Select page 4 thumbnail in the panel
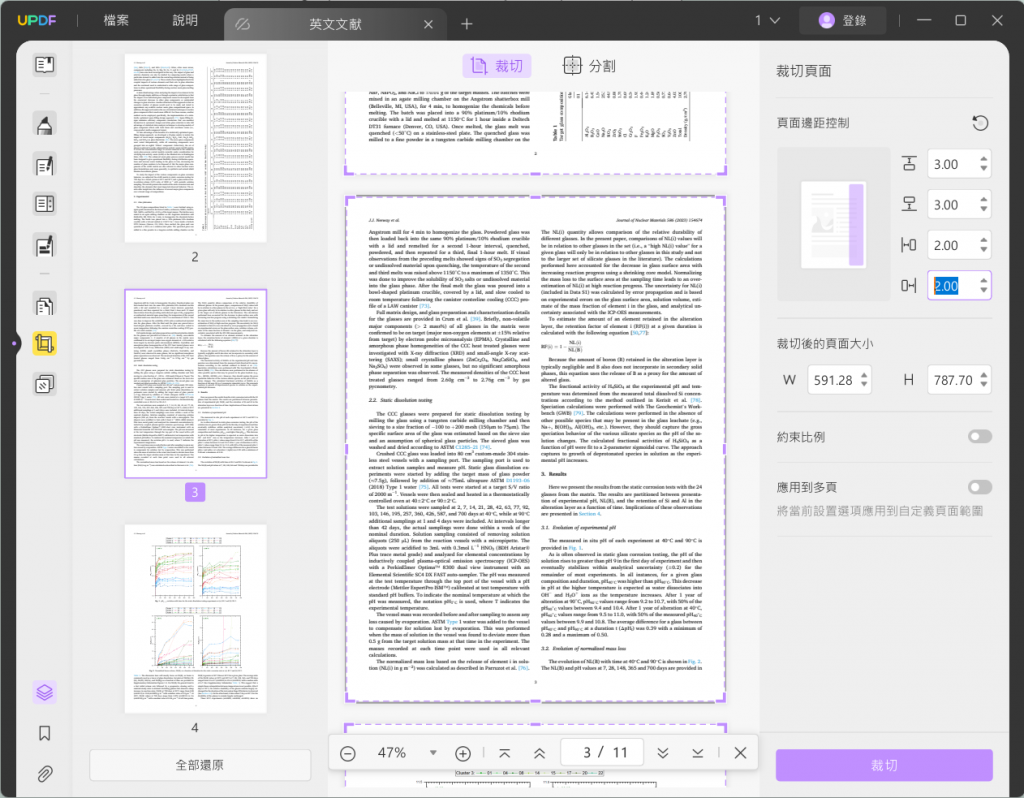Screen dimensions: 1024x798 (195, 614)
